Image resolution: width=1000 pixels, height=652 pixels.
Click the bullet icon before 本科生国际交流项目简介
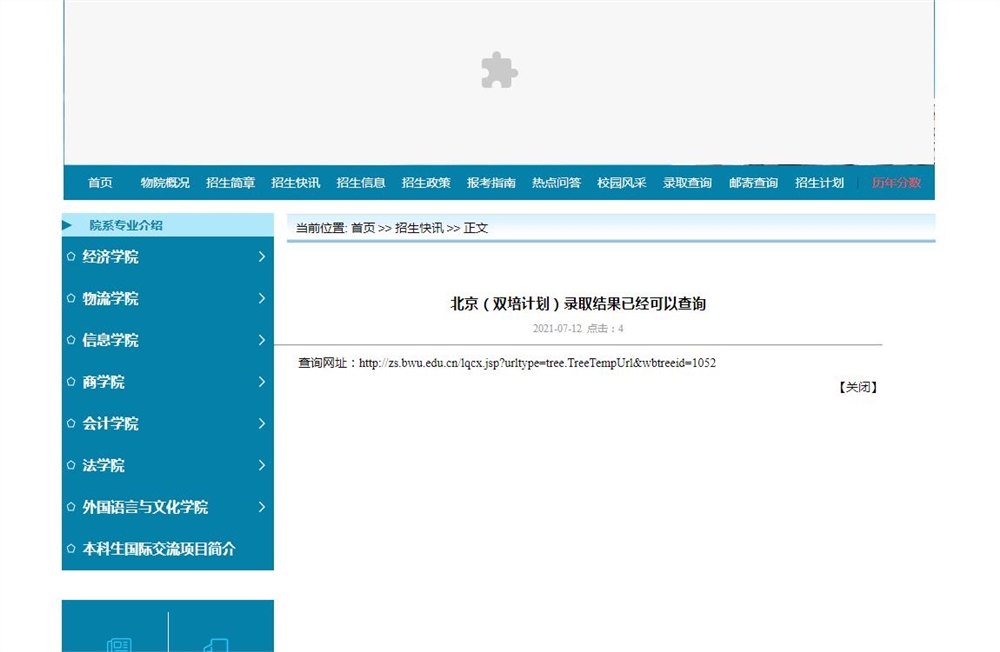pos(71,549)
